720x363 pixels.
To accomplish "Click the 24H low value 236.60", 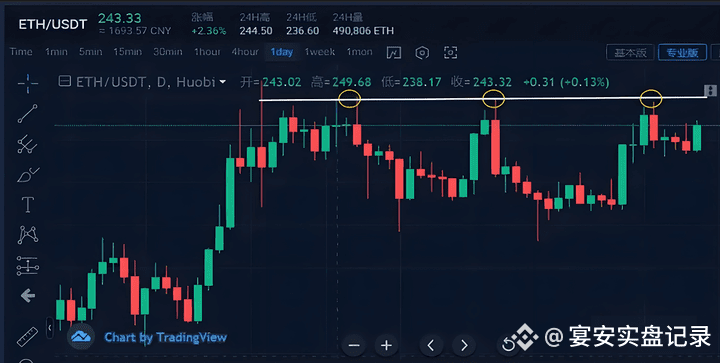I will [303, 31].
